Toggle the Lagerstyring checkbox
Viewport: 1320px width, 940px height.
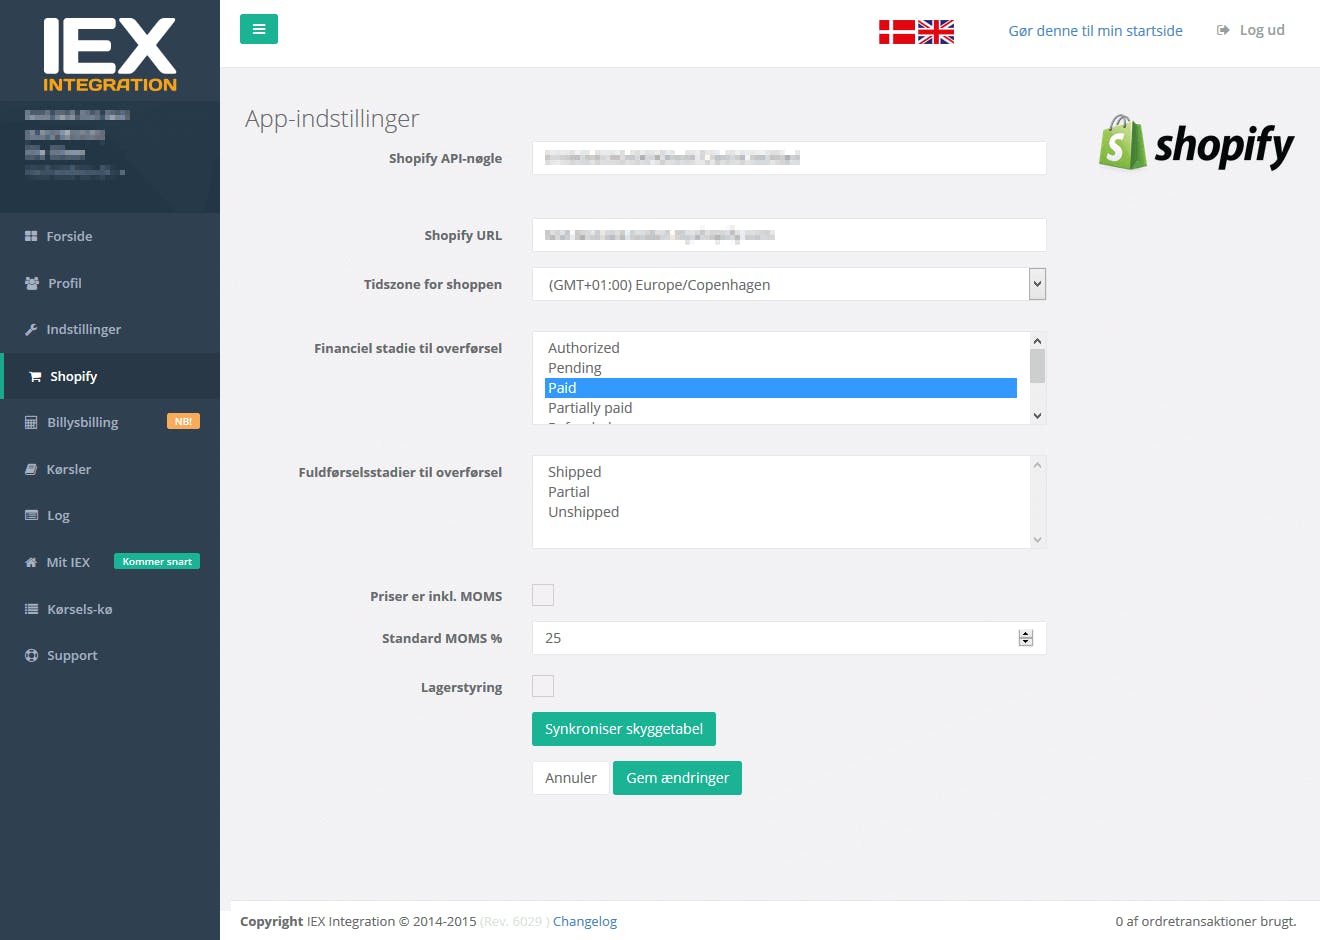pos(543,686)
